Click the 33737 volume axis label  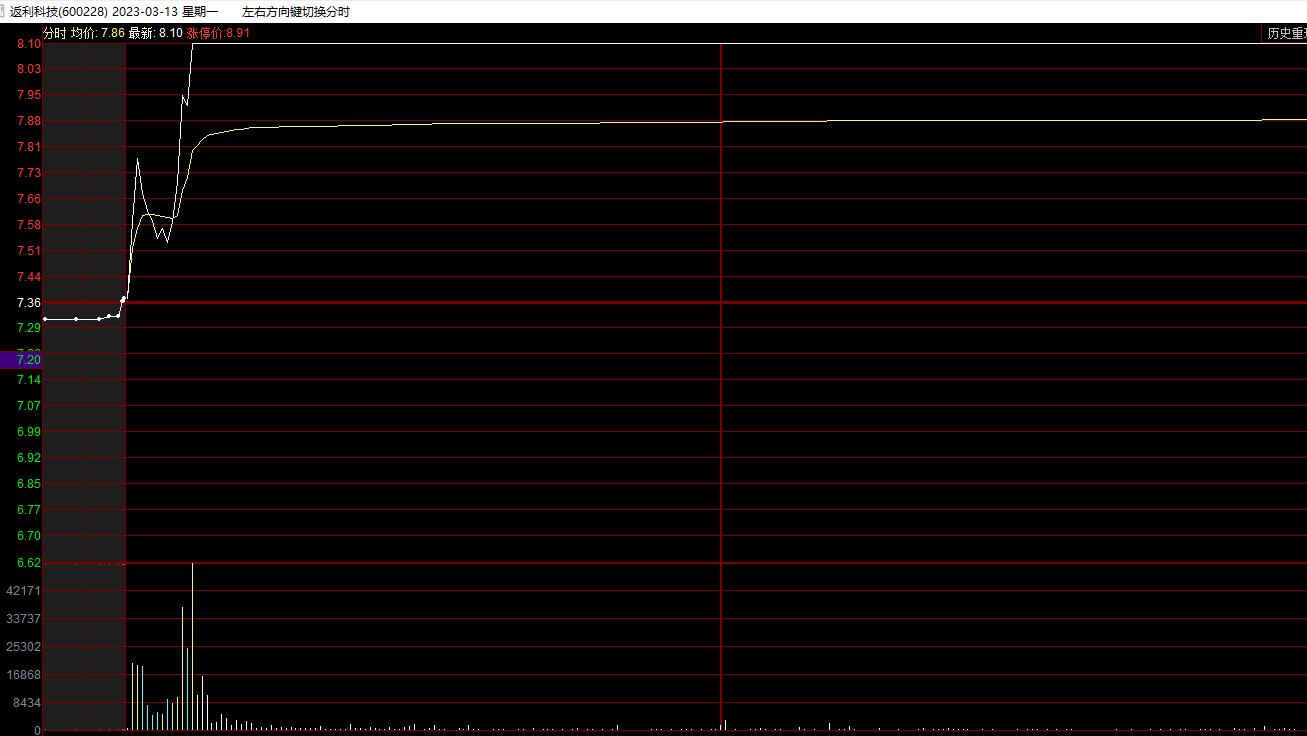(23, 619)
